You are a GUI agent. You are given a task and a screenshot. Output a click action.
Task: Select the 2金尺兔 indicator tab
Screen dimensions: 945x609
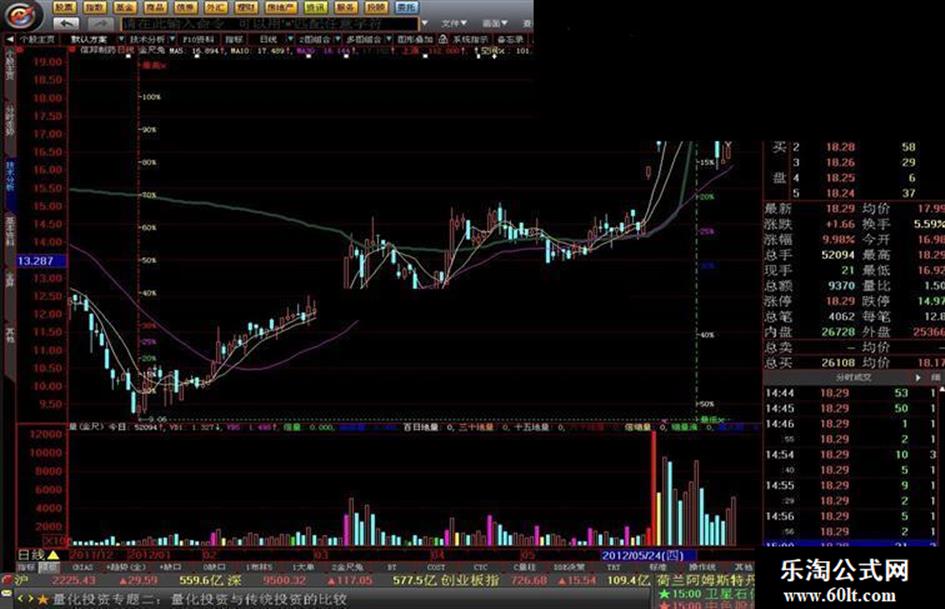point(348,567)
